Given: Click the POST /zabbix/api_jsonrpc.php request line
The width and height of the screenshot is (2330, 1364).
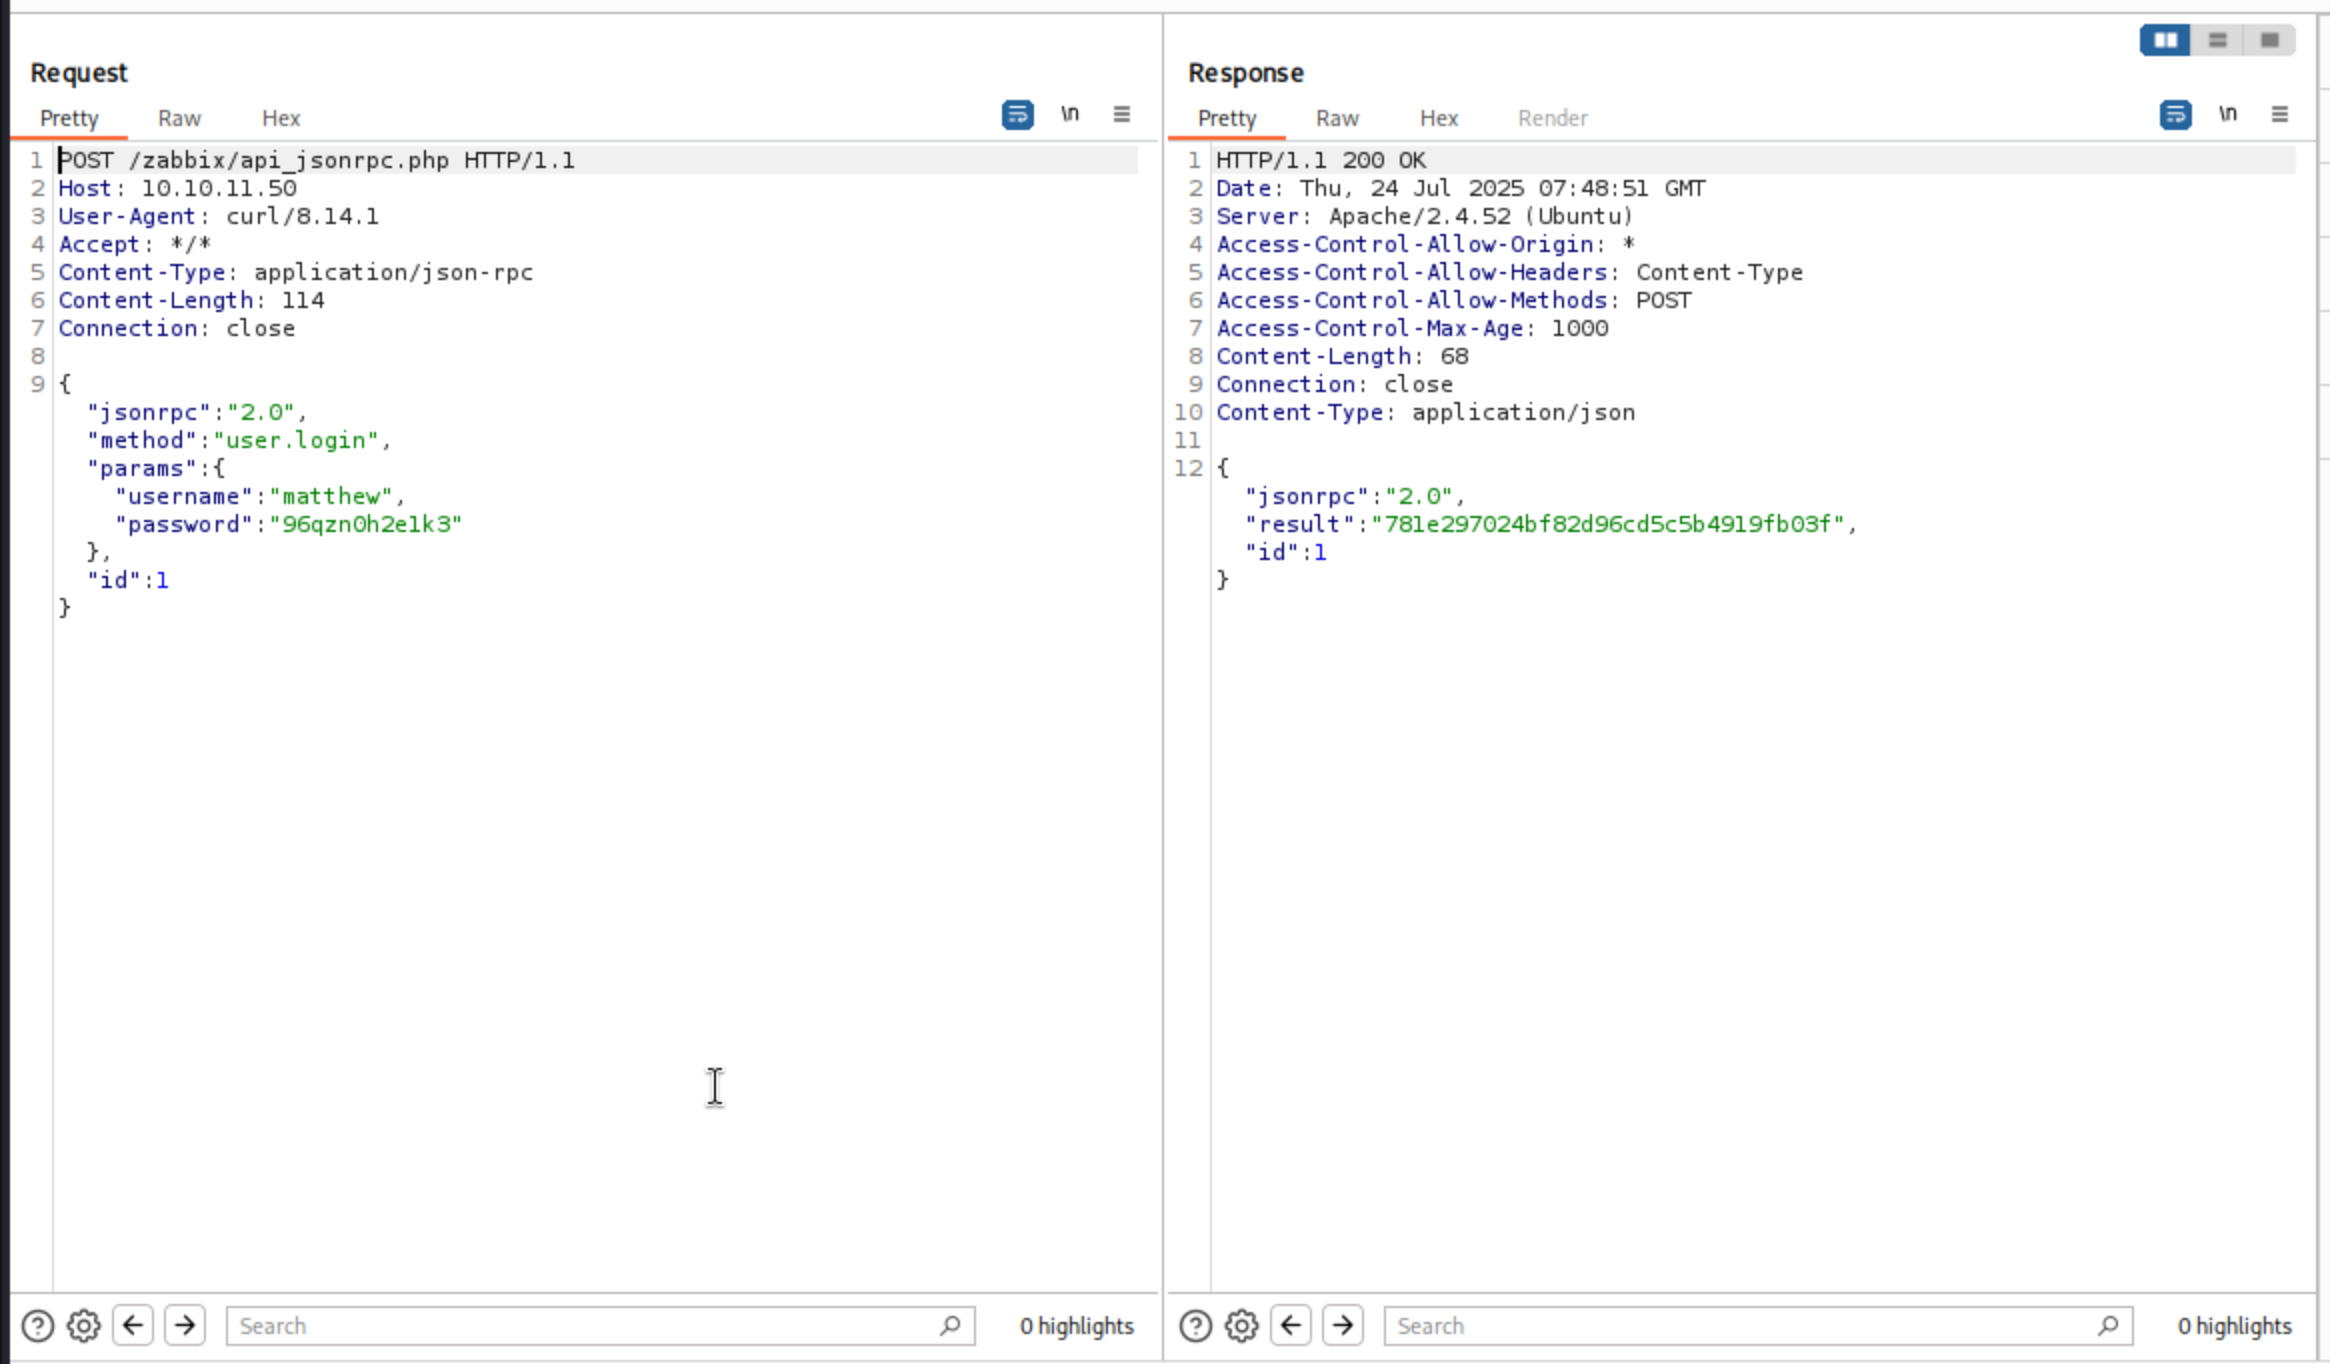Looking at the screenshot, I should click(x=316, y=160).
